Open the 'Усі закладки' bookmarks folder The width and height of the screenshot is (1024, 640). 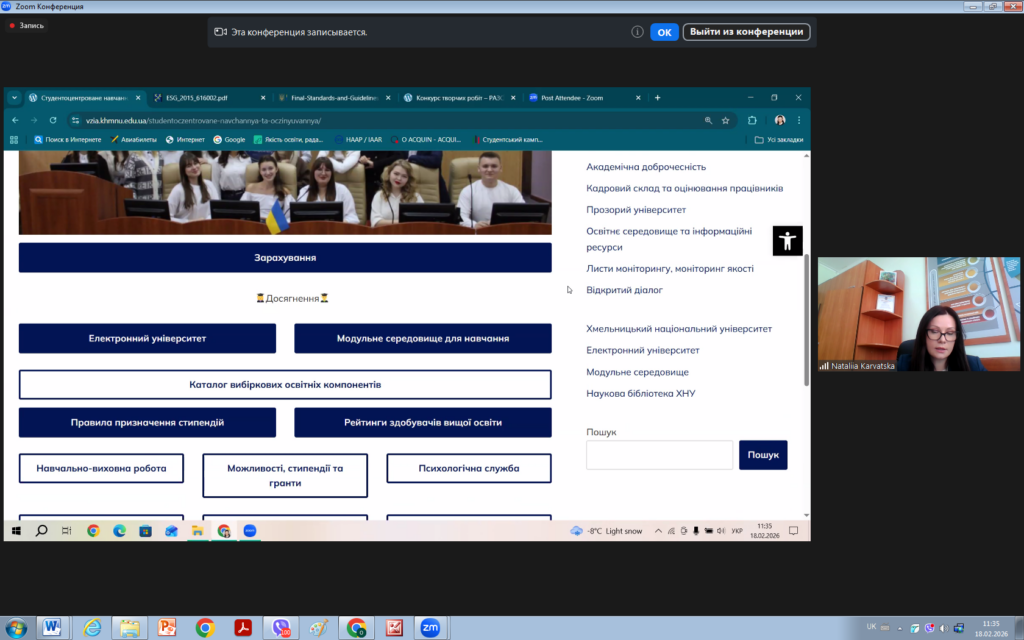click(x=779, y=140)
